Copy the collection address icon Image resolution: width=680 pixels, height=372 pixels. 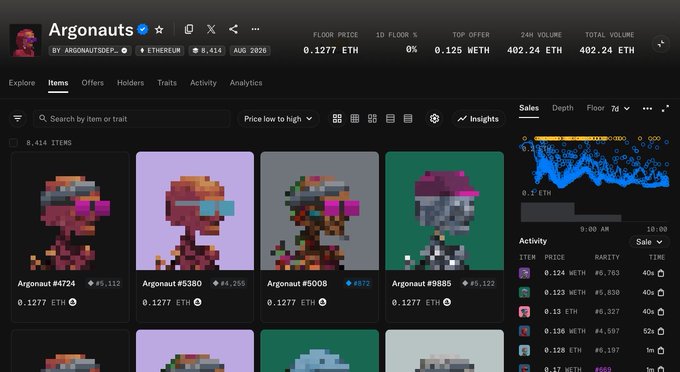click(x=189, y=29)
